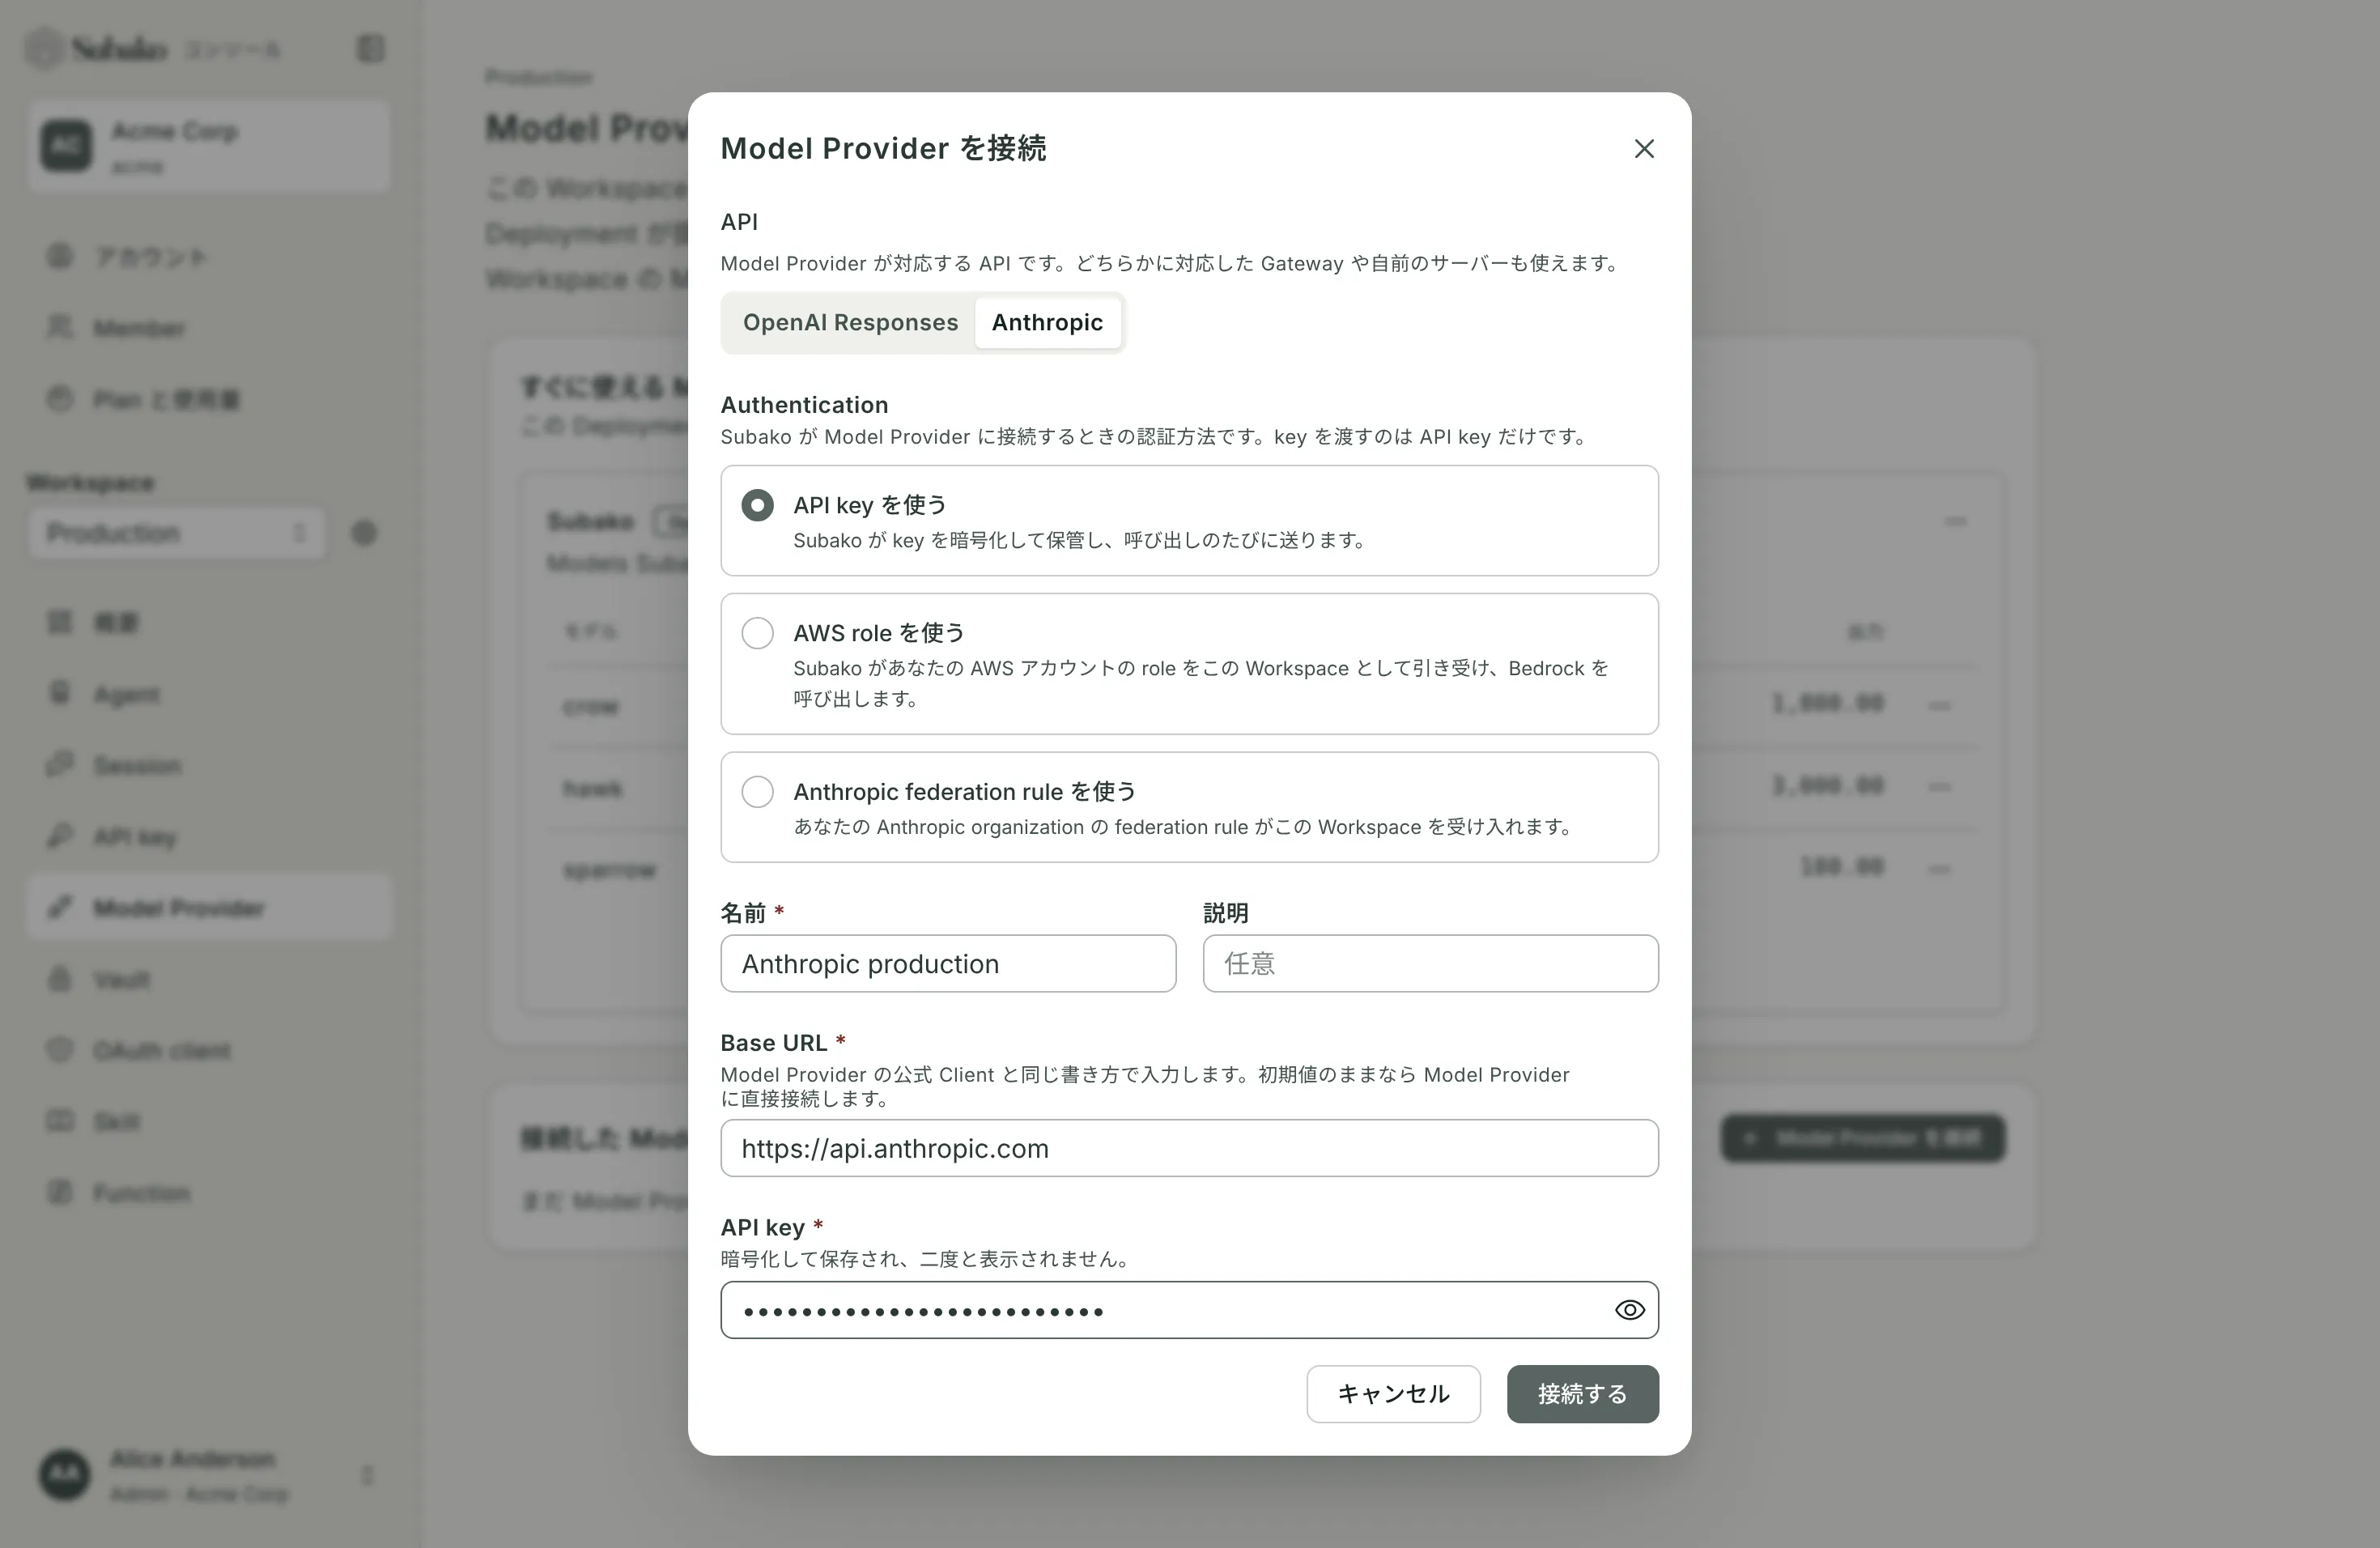Click the キャンセル button
This screenshot has width=2380, height=1548.
point(1393,1394)
